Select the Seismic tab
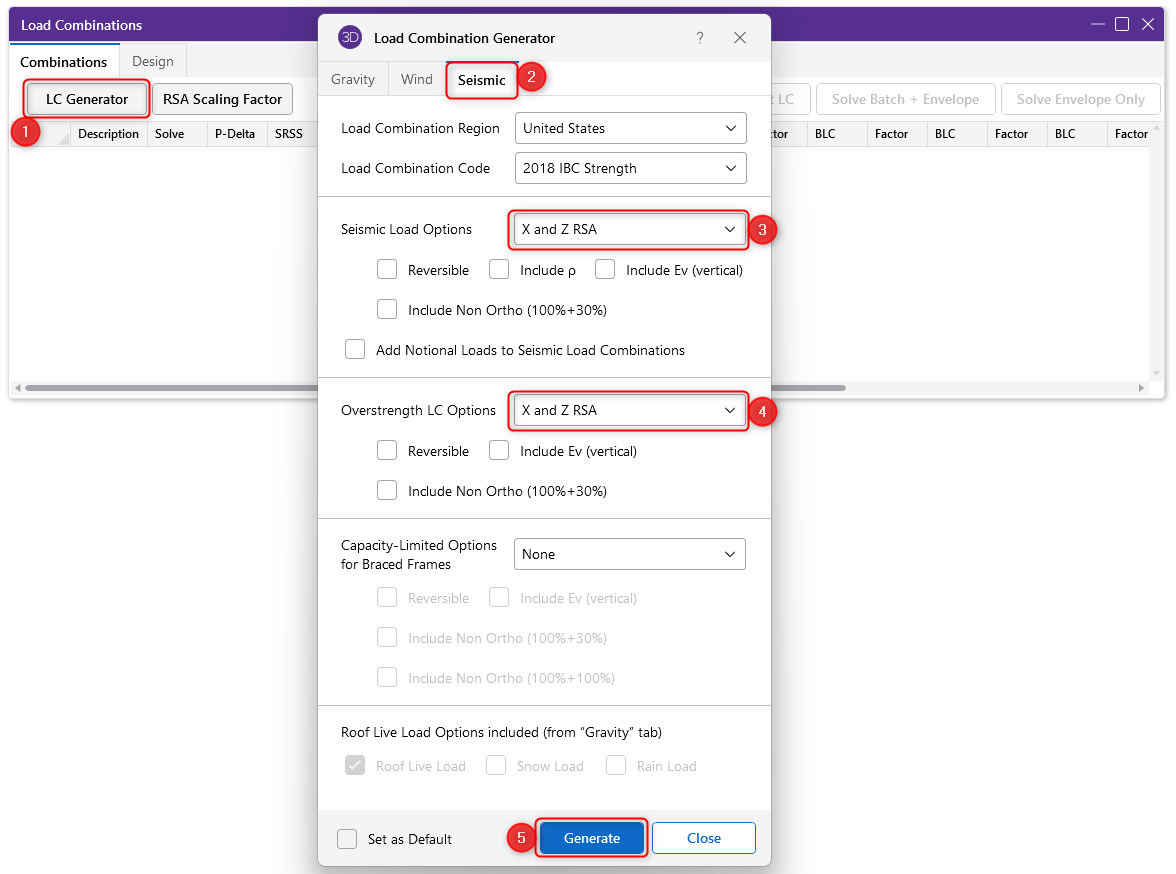The width and height of the screenshot is (1176, 874). (x=482, y=80)
